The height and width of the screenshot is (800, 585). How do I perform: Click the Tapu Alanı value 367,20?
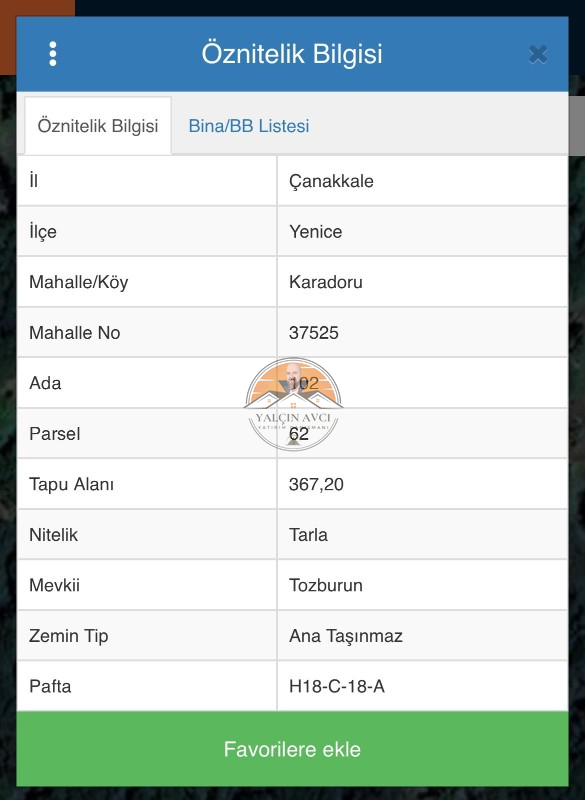click(316, 484)
